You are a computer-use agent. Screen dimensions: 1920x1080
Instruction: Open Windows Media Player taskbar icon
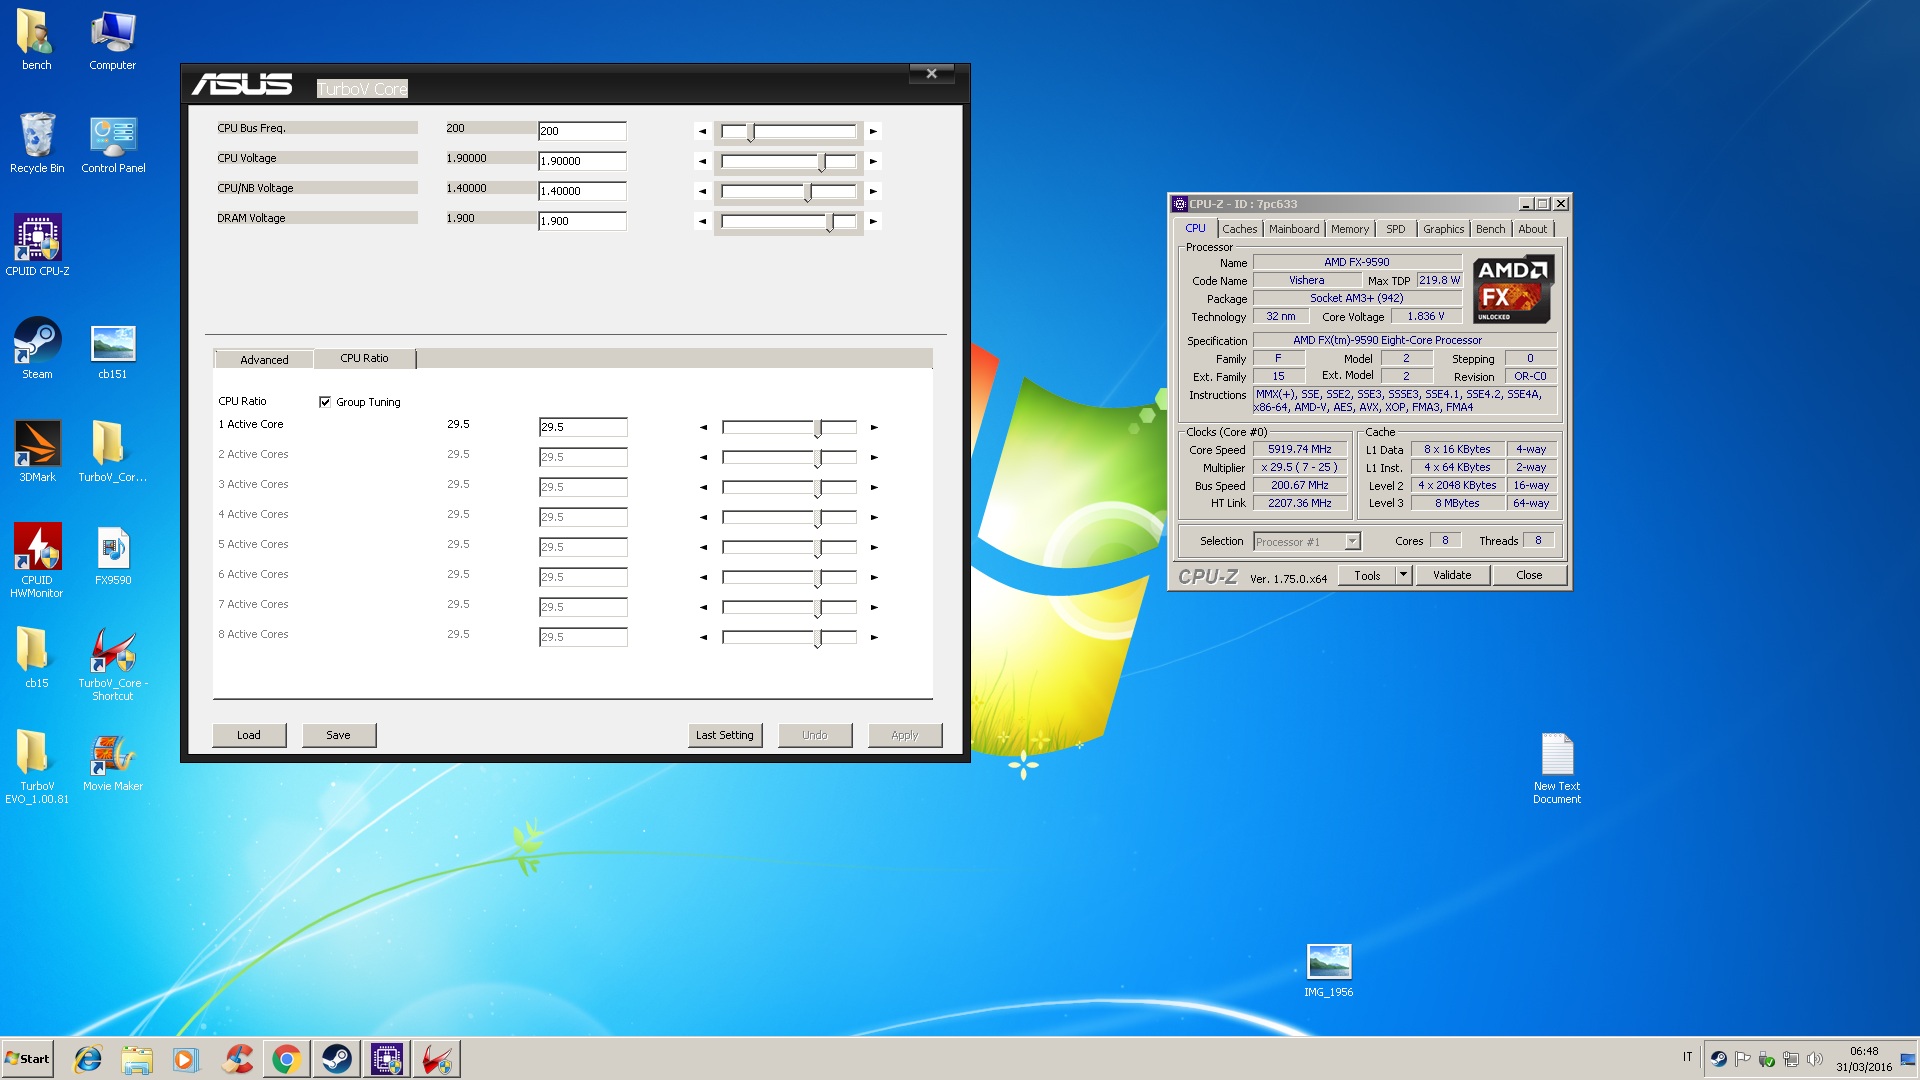(x=186, y=1059)
